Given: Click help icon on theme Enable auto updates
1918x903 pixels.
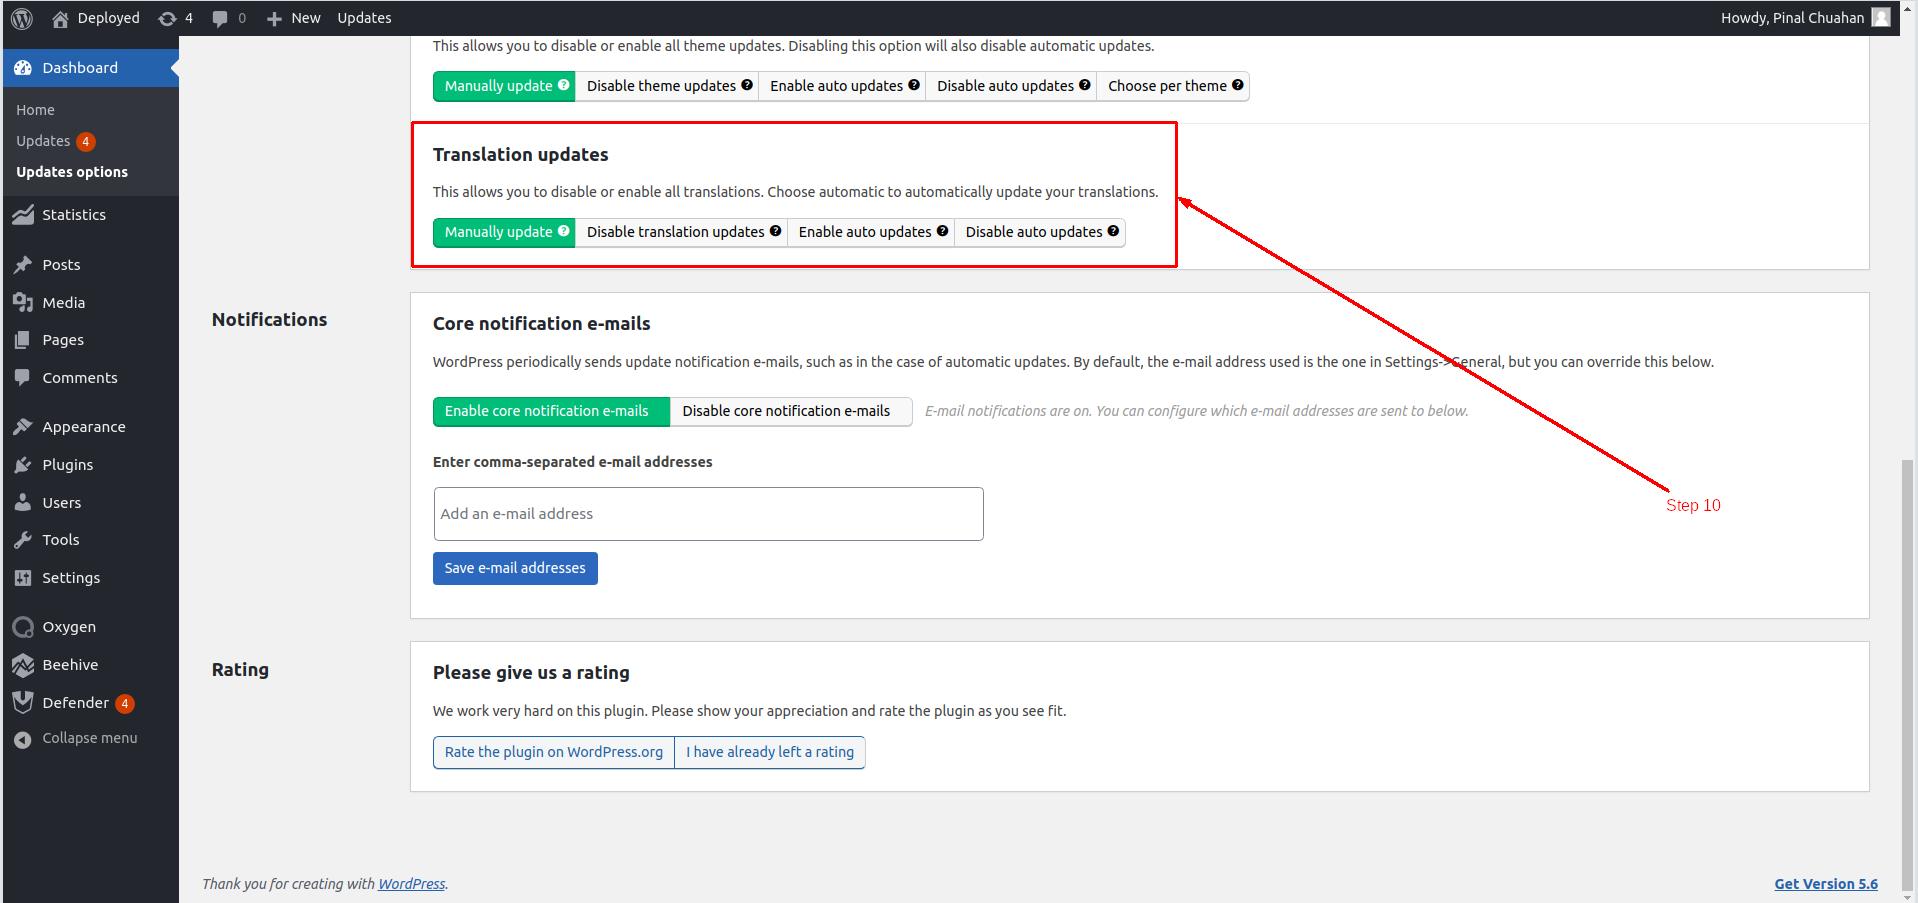Looking at the screenshot, I should tap(914, 85).
